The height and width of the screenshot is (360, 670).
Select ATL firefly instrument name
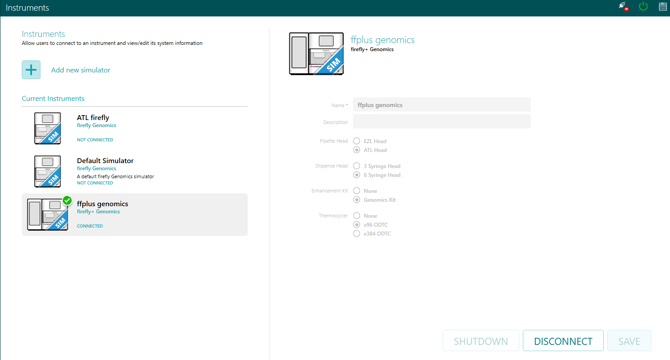tap(93, 117)
